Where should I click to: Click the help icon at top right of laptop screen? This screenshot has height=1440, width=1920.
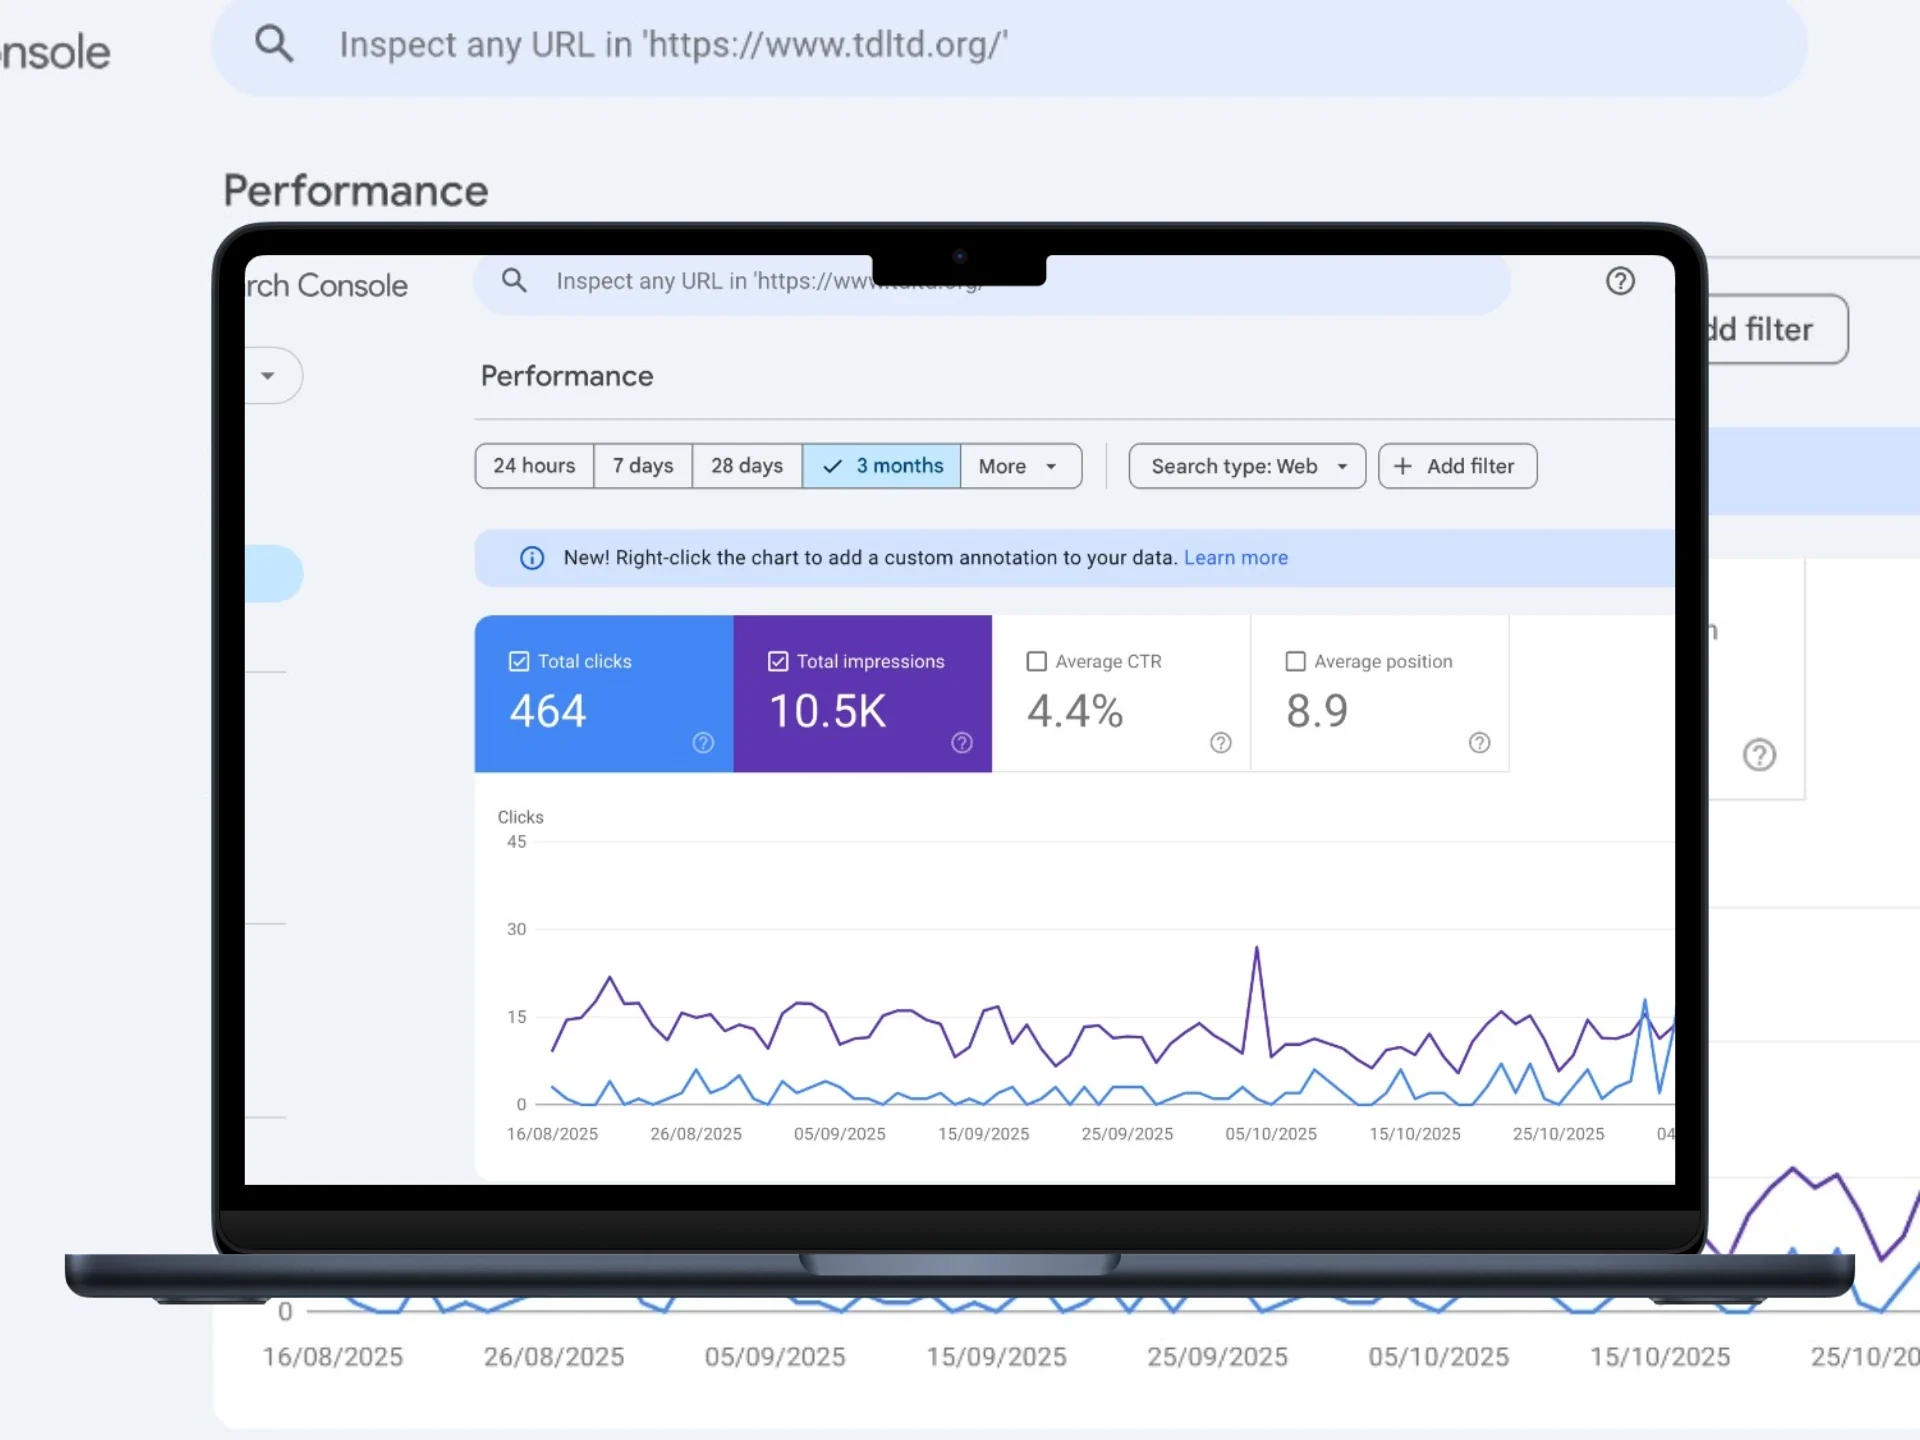point(1620,281)
